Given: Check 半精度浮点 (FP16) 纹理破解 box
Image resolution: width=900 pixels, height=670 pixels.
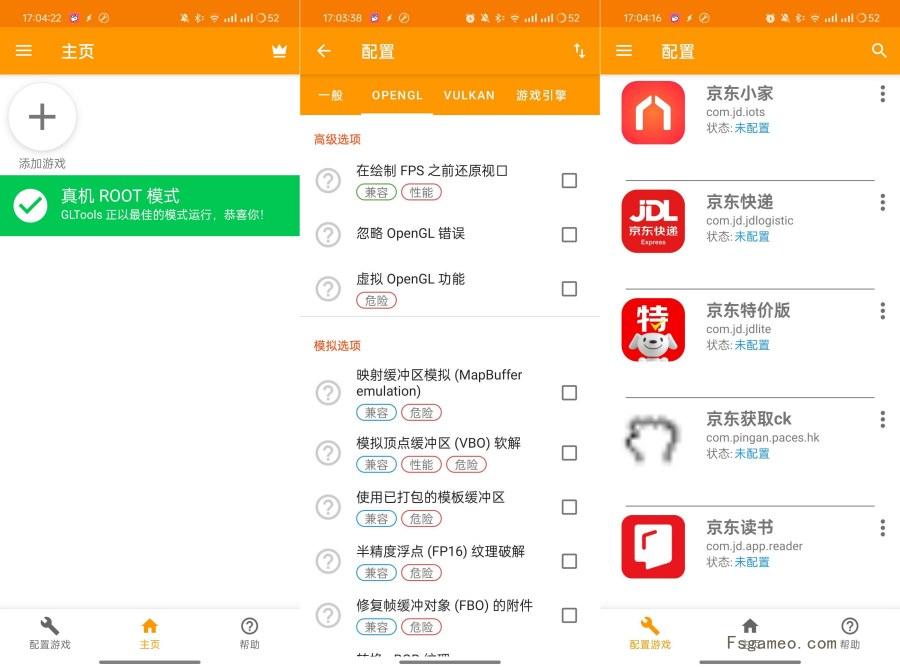Looking at the screenshot, I should (569, 561).
